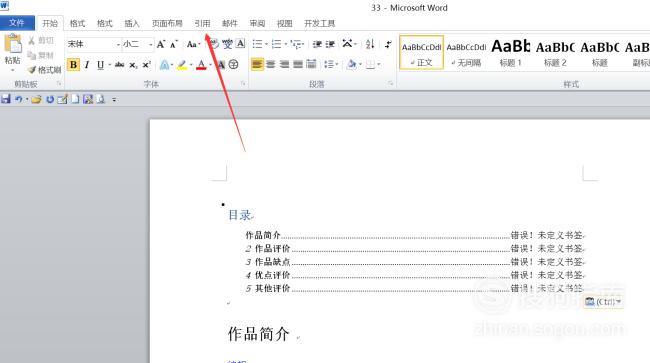Expand the Numbering dropdown arrow

tap(285, 44)
